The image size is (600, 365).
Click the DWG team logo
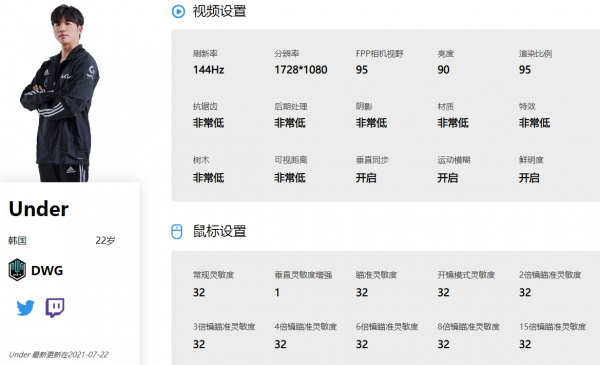pyautogui.click(x=17, y=270)
